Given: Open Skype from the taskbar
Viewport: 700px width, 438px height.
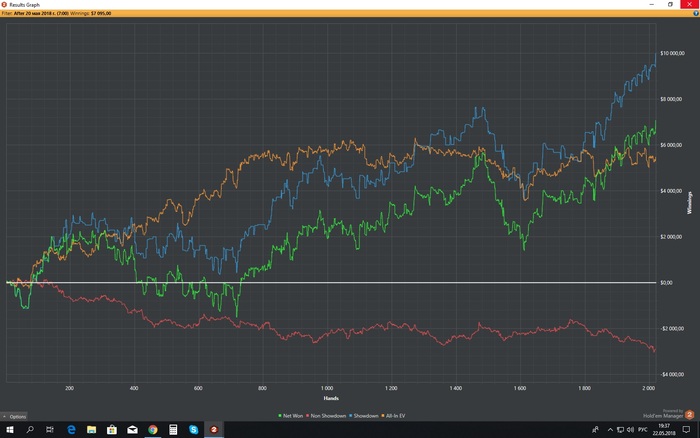Looking at the screenshot, I should 193,430.
